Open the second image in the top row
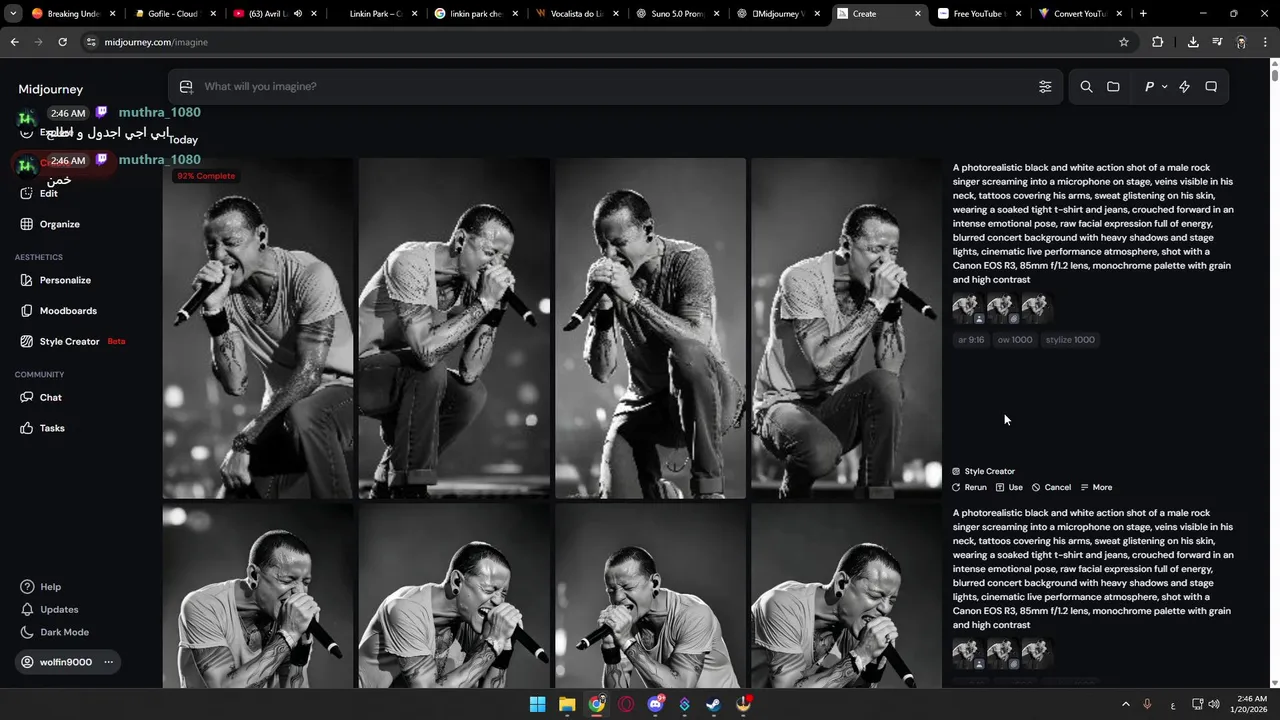Screen dimensions: 1280x720 (x=454, y=328)
